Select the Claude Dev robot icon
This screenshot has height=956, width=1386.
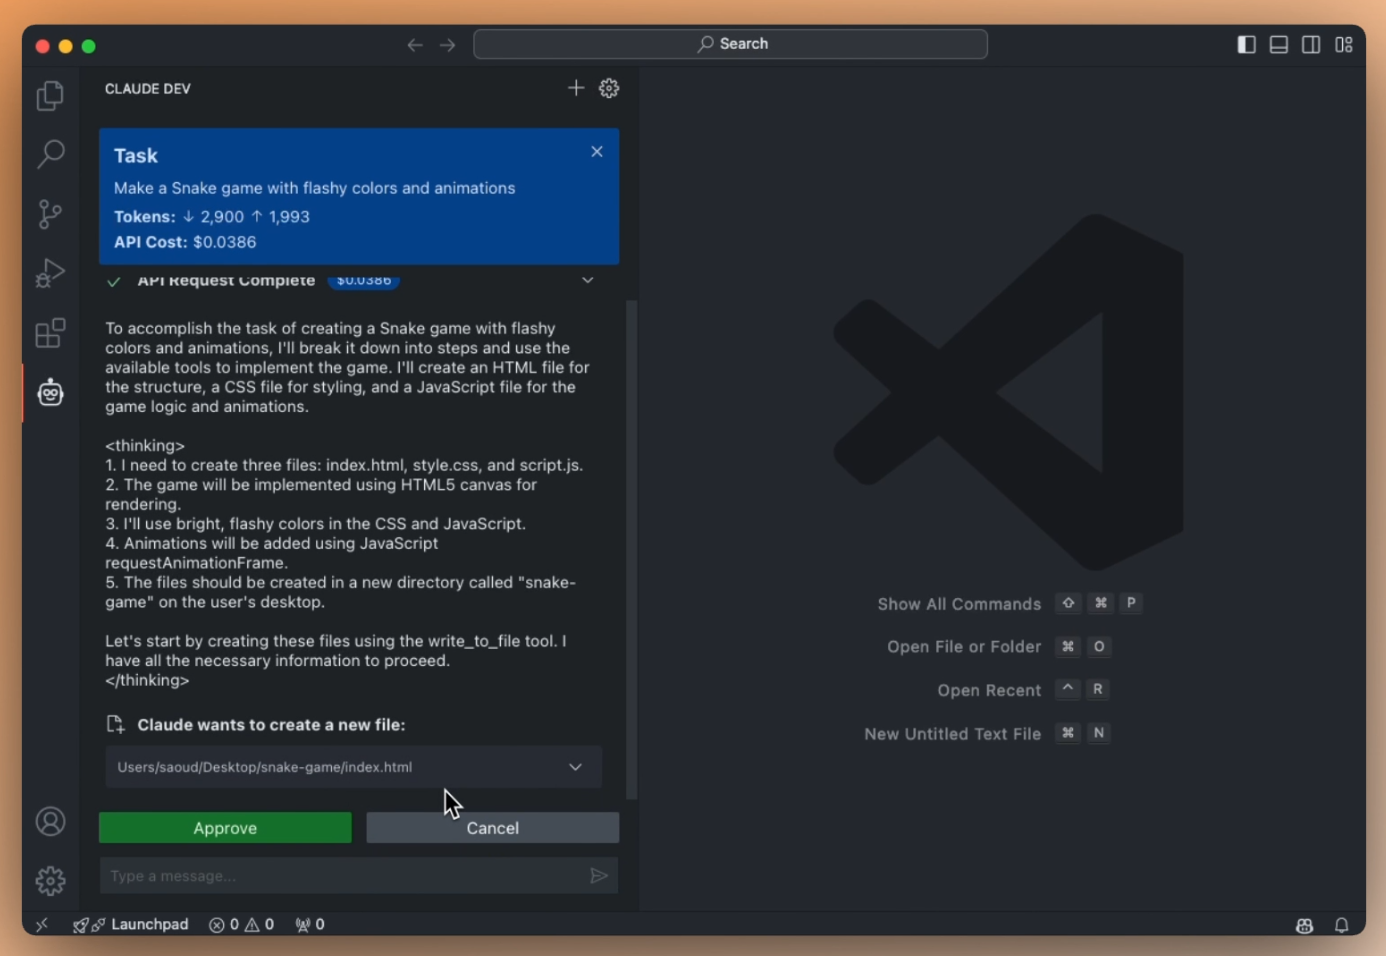click(50, 393)
